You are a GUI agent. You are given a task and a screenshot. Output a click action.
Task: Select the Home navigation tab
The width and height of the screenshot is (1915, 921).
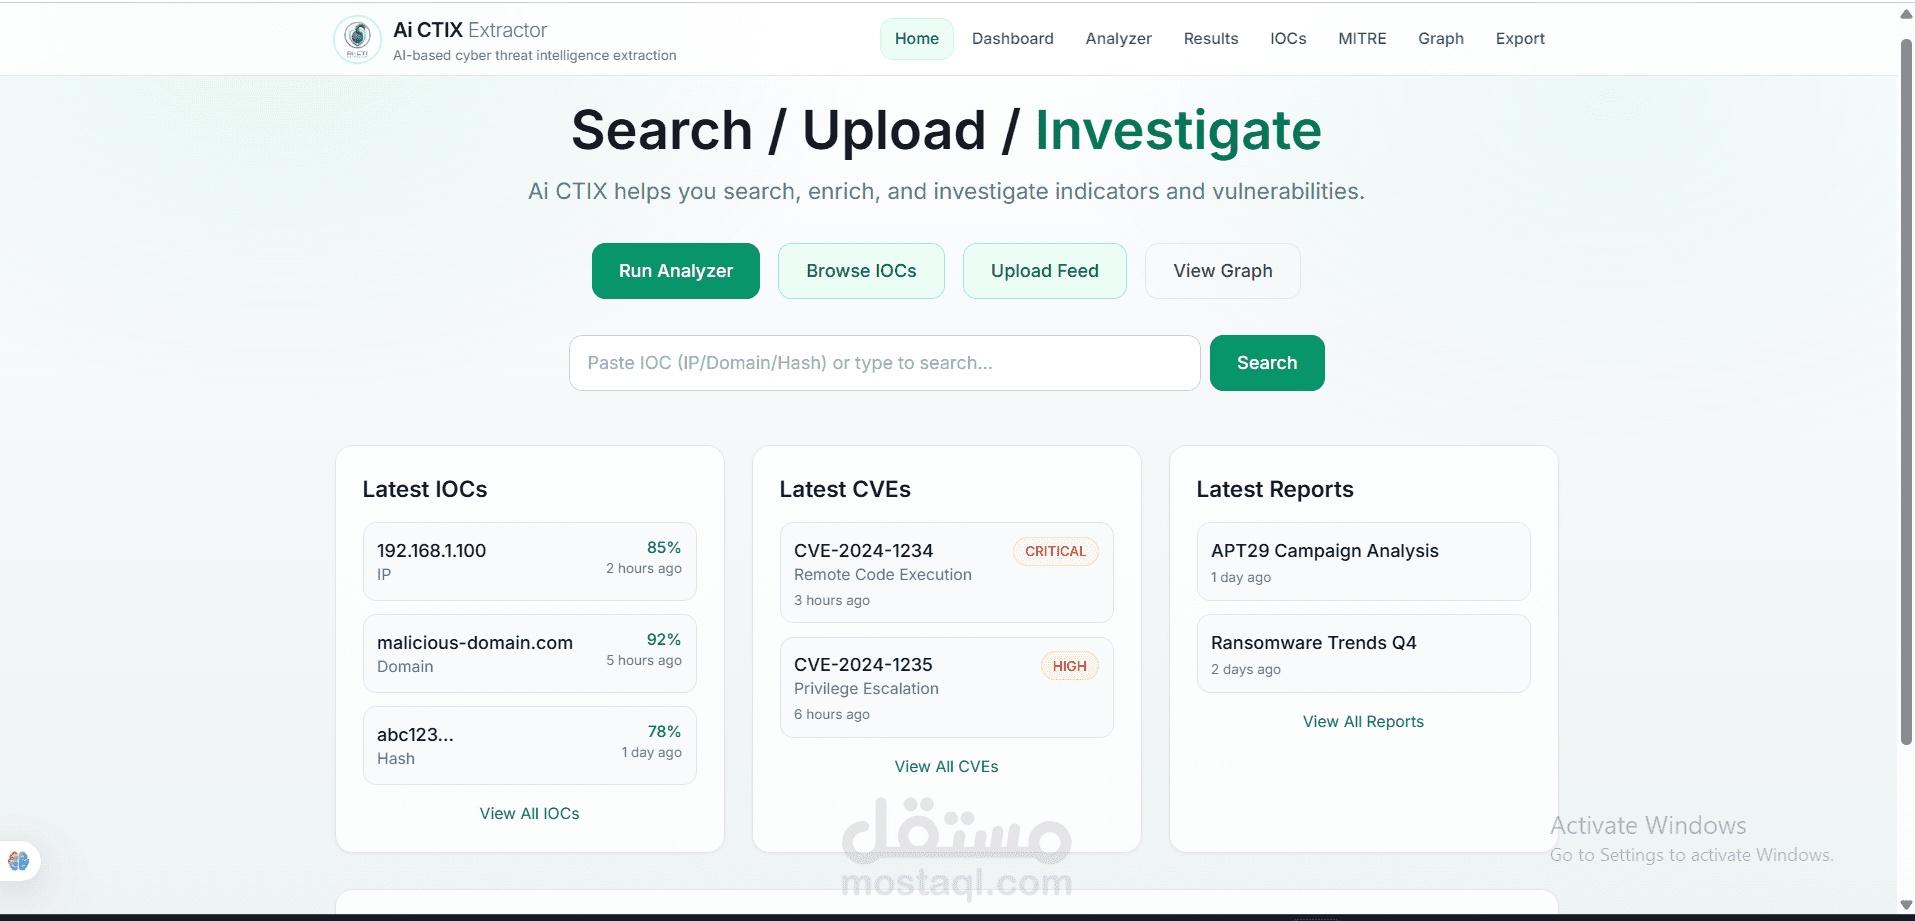[x=916, y=38]
